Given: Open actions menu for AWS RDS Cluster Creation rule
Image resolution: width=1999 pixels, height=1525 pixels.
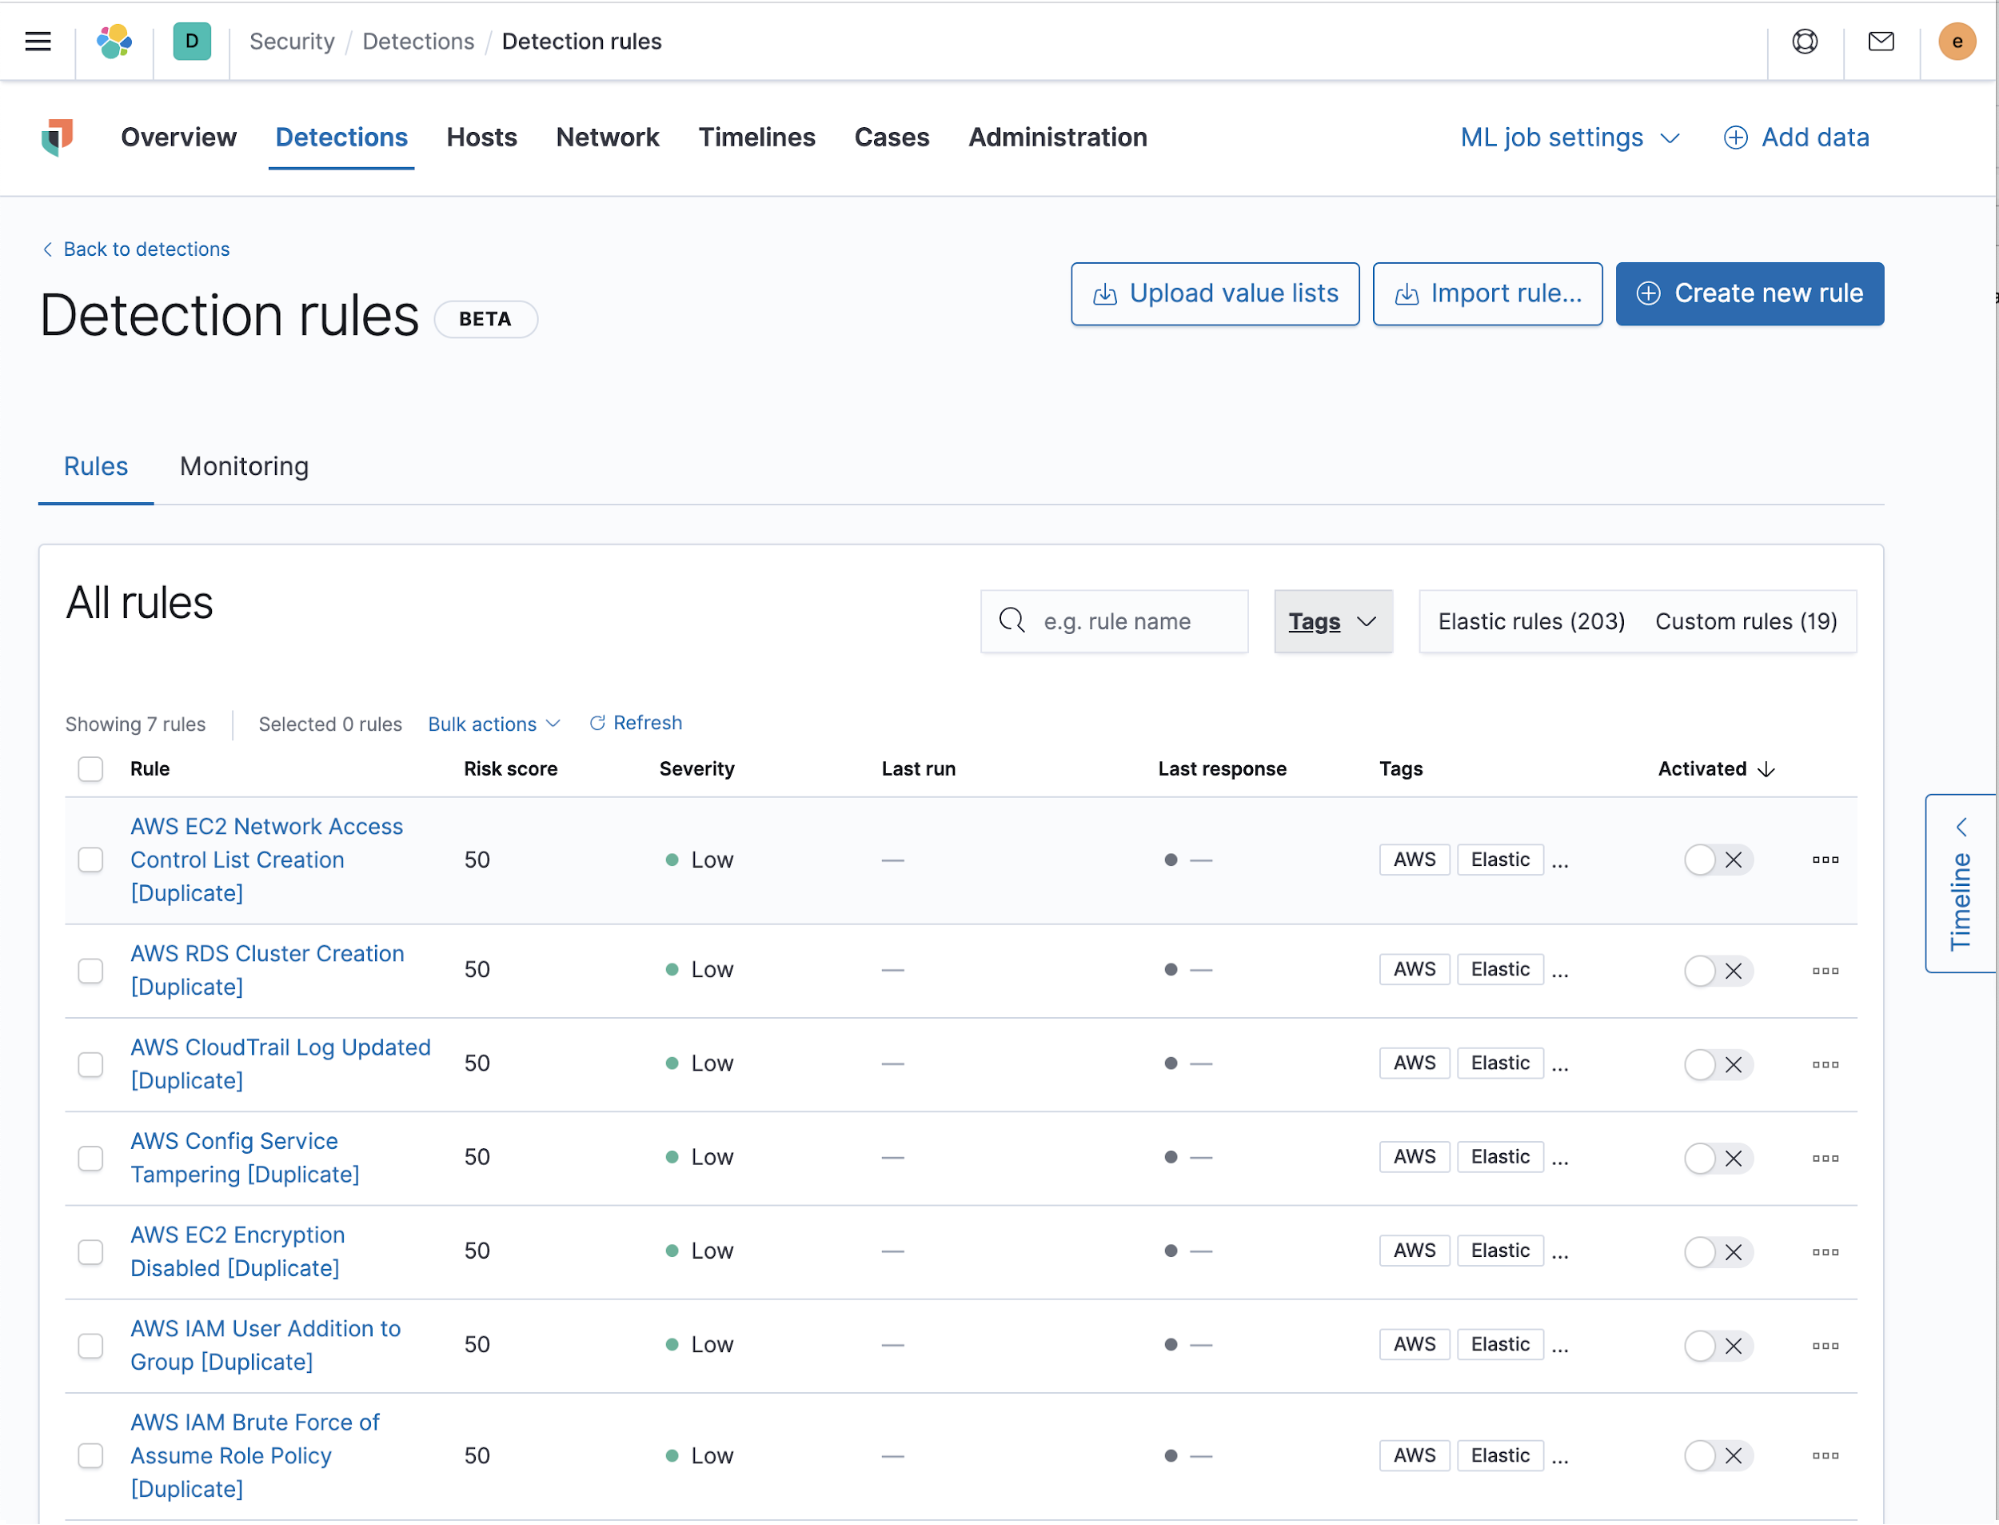Looking at the screenshot, I should tap(1825, 970).
